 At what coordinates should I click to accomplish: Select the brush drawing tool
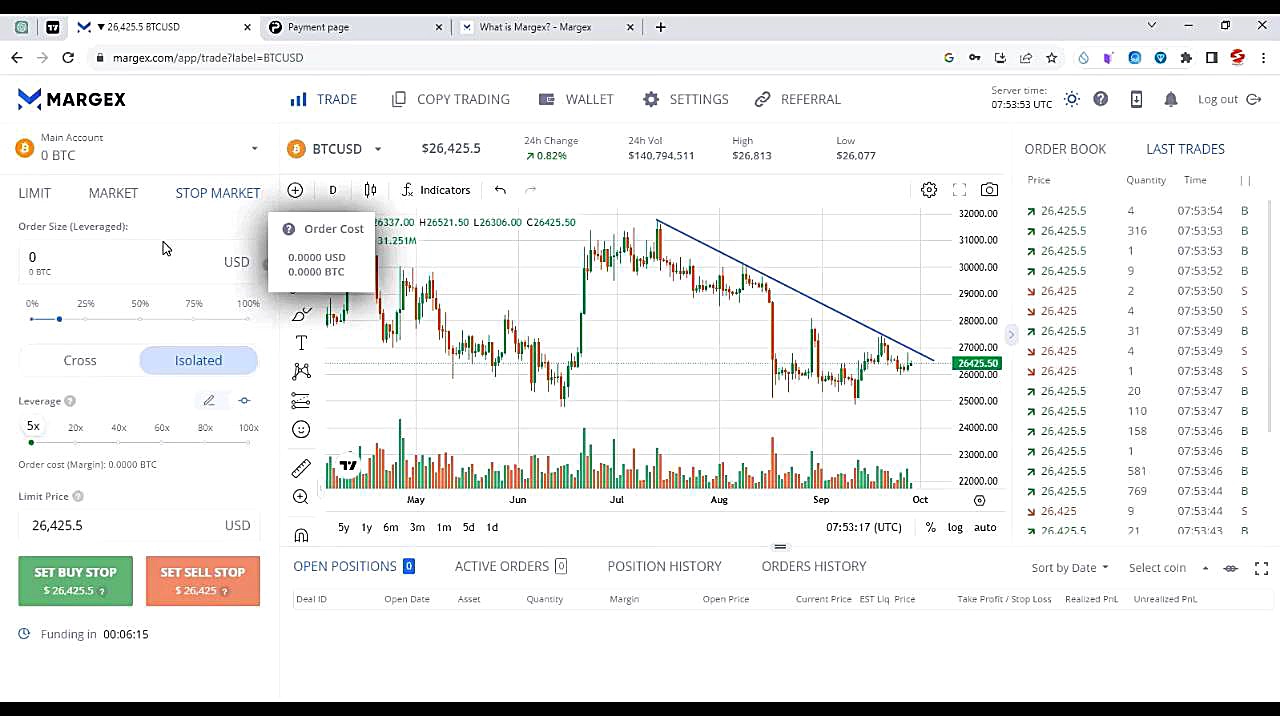coord(301,315)
